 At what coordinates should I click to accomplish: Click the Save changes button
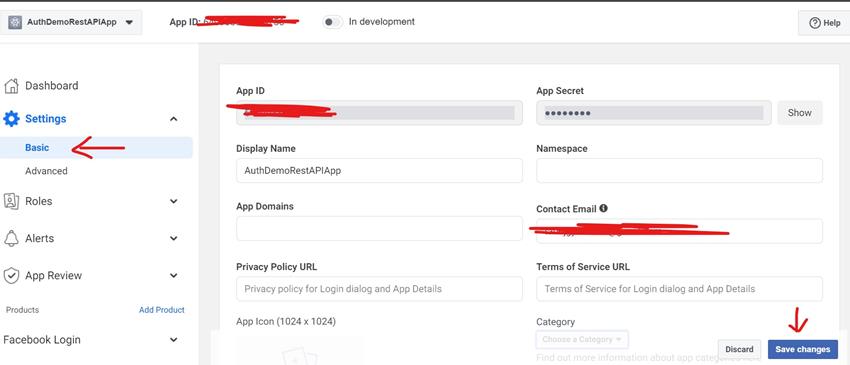pos(802,349)
